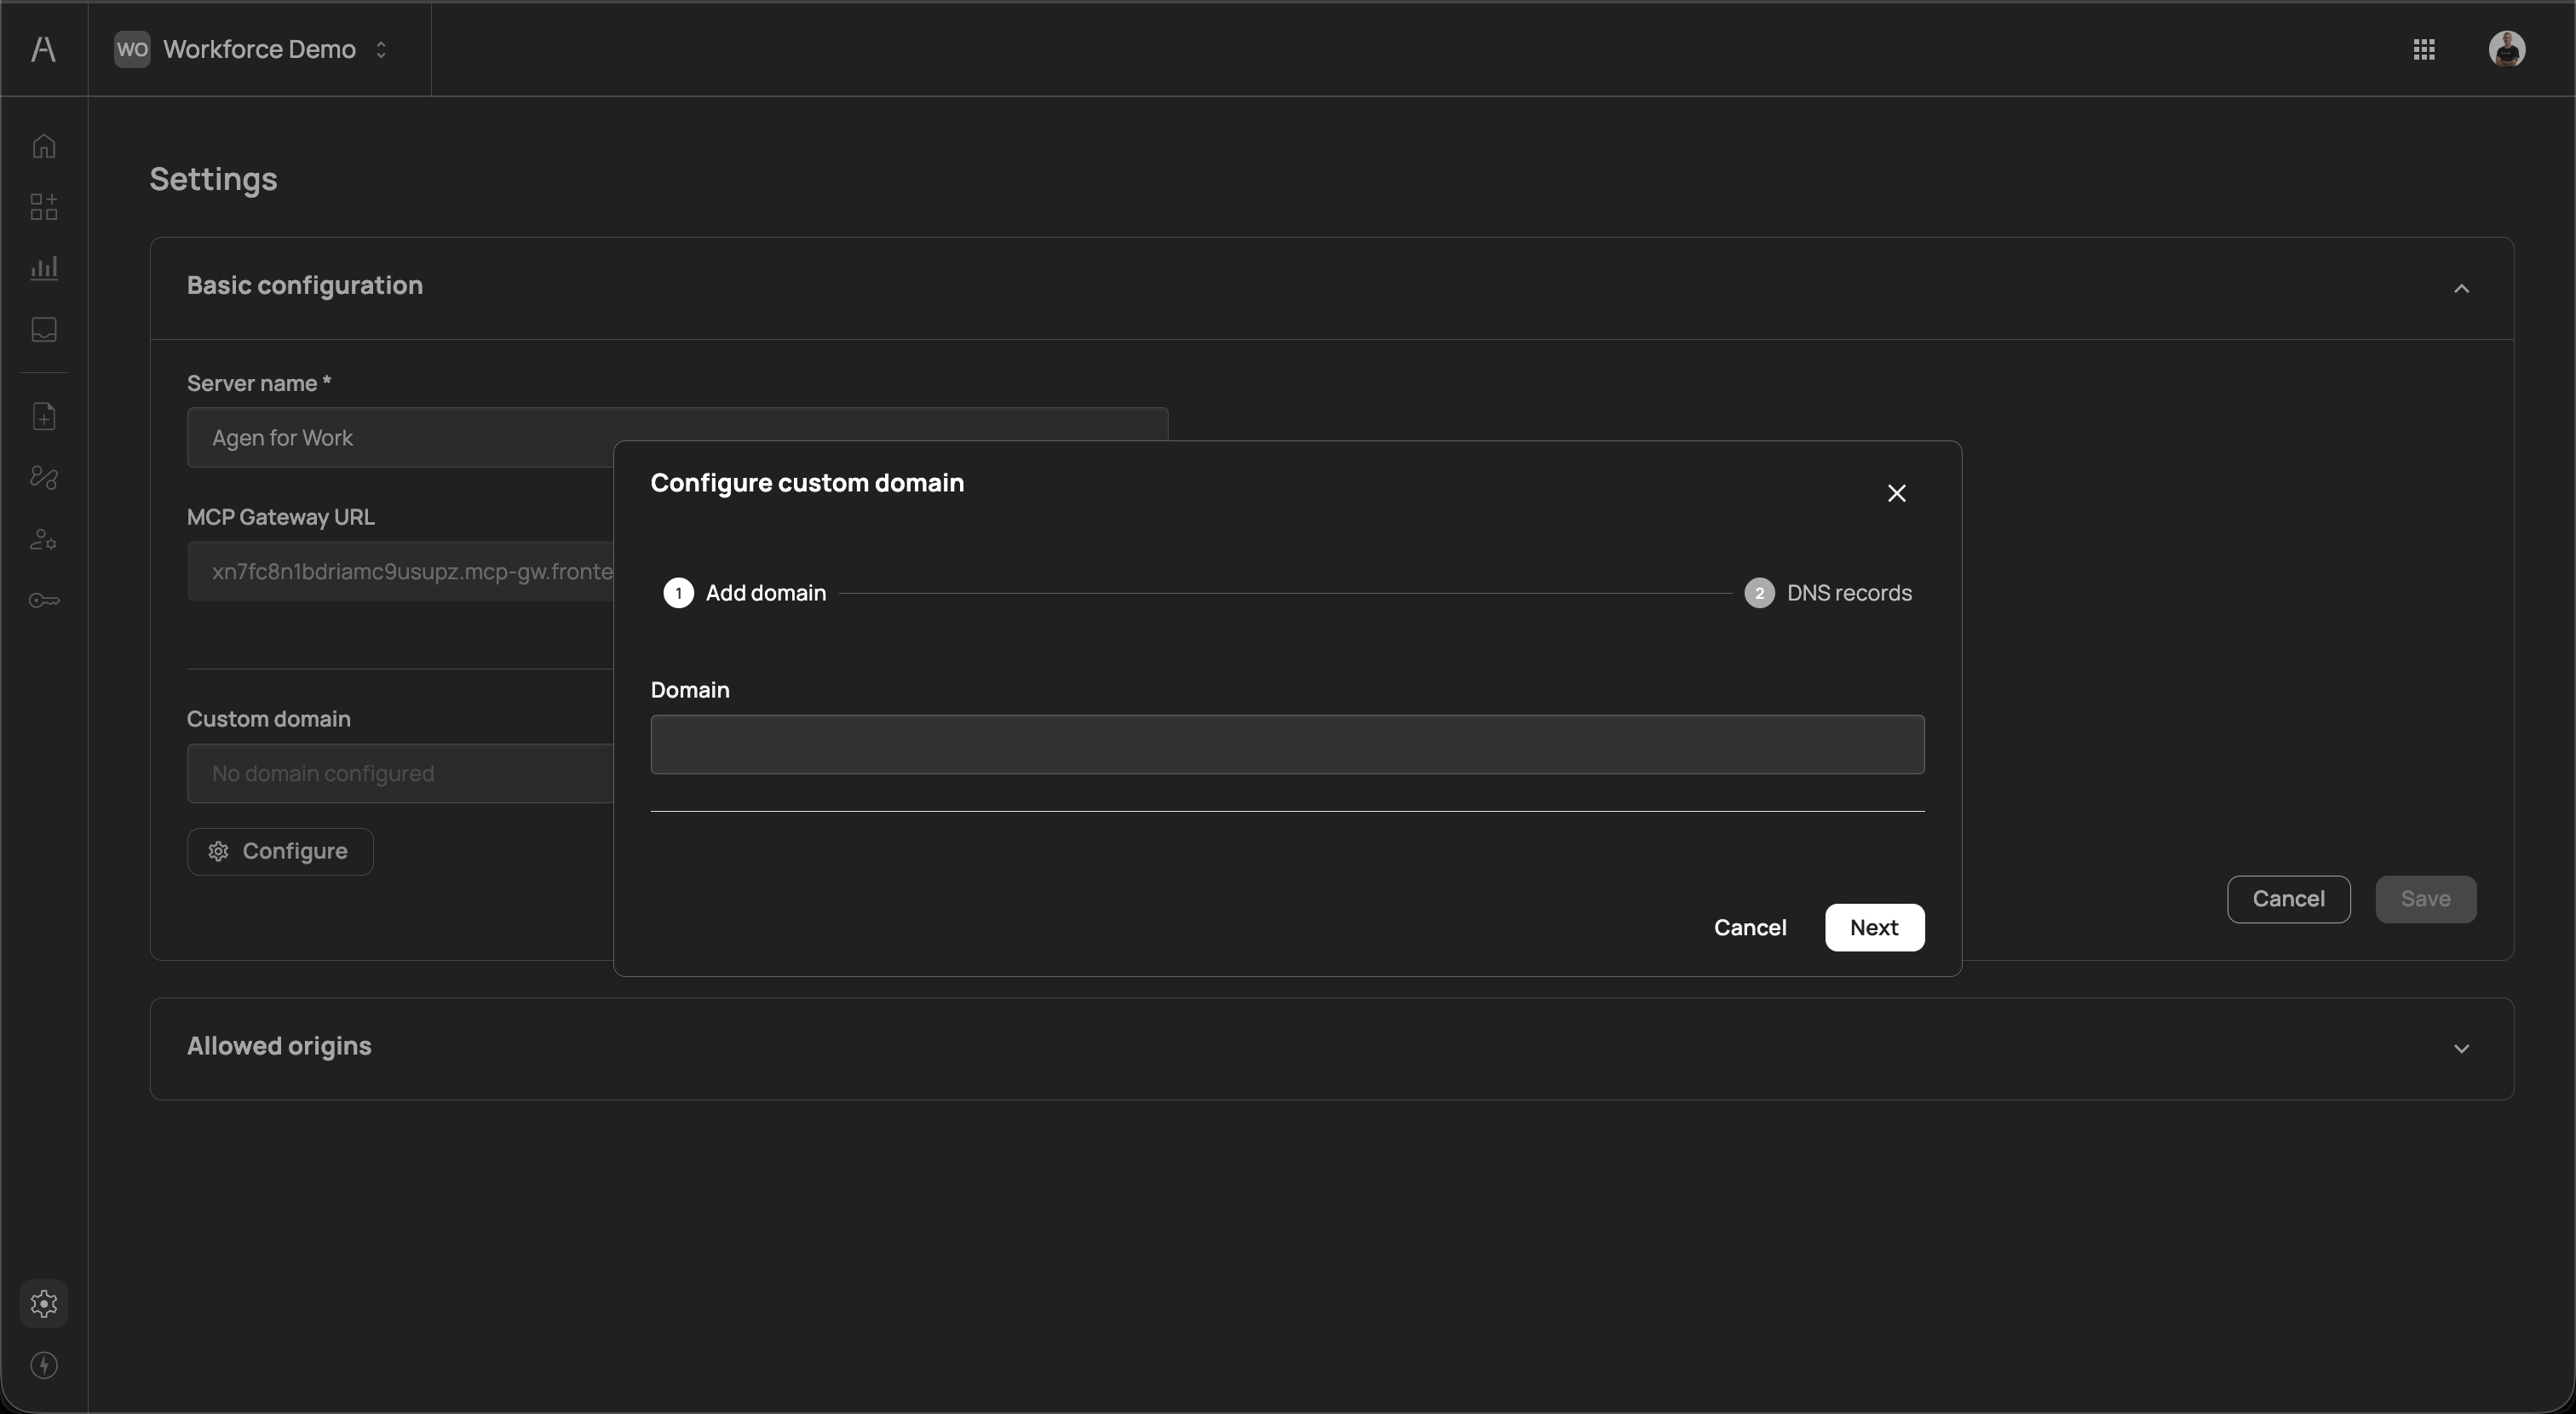Open the analytics bar chart icon
The image size is (2576, 1414).
pos(44,267)
